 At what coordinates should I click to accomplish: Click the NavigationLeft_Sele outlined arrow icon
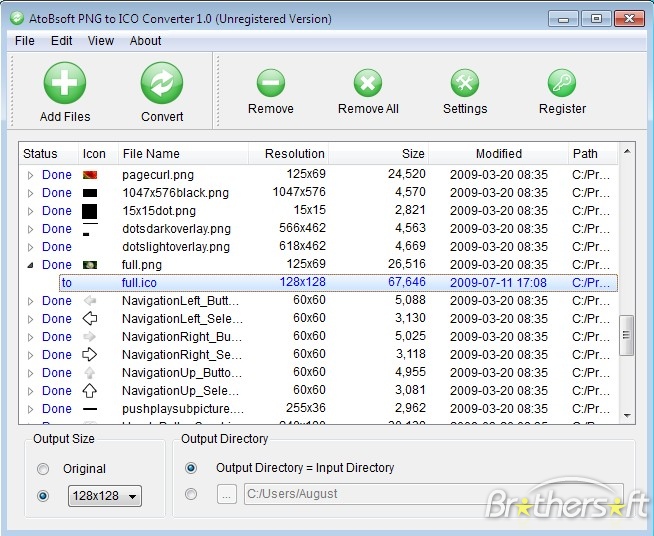[90, 319]
